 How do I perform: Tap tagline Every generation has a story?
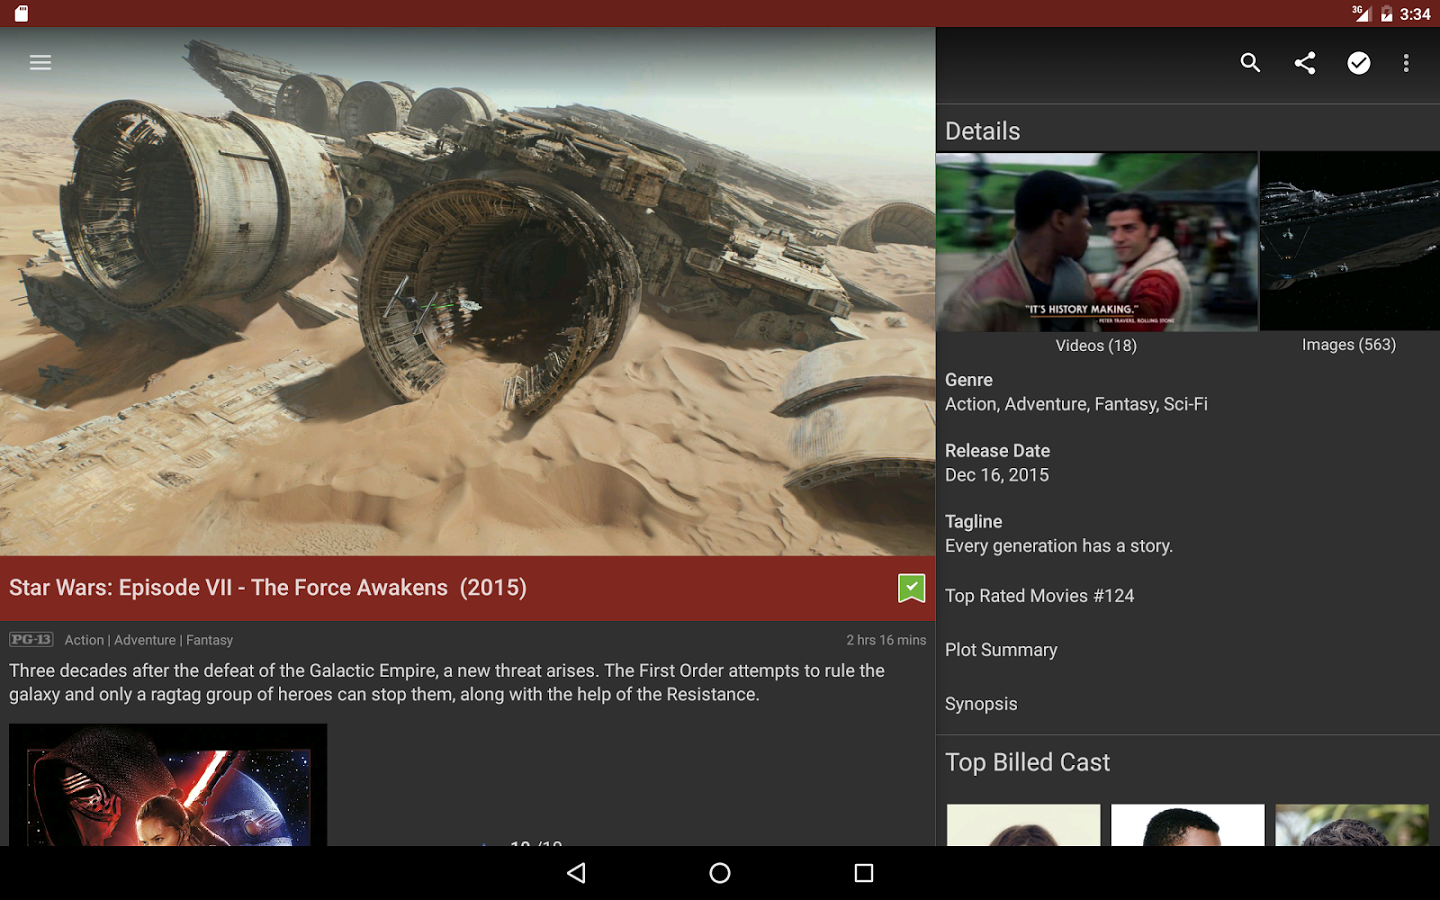pos(1059,546)
